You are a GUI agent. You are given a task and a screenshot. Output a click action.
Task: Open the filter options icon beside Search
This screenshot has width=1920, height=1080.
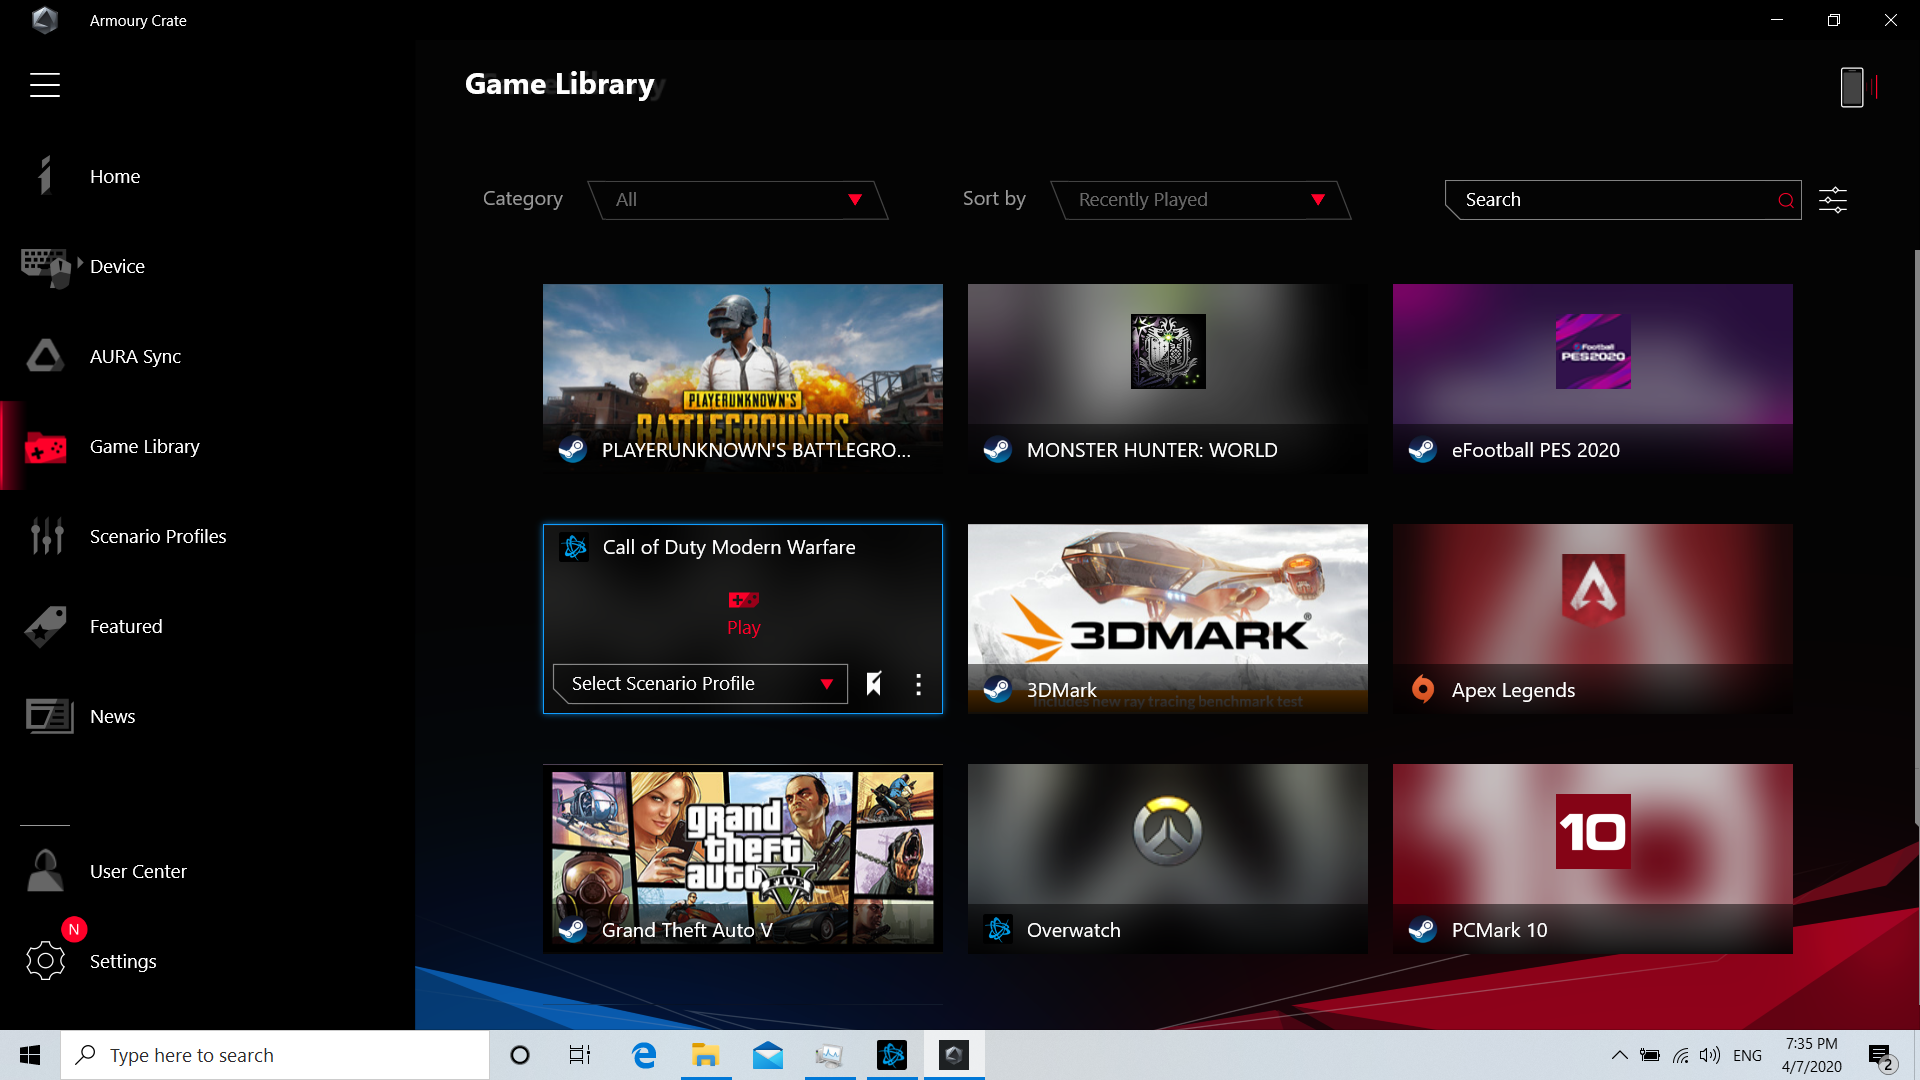pyautogui.click(x=1832, y=200)
